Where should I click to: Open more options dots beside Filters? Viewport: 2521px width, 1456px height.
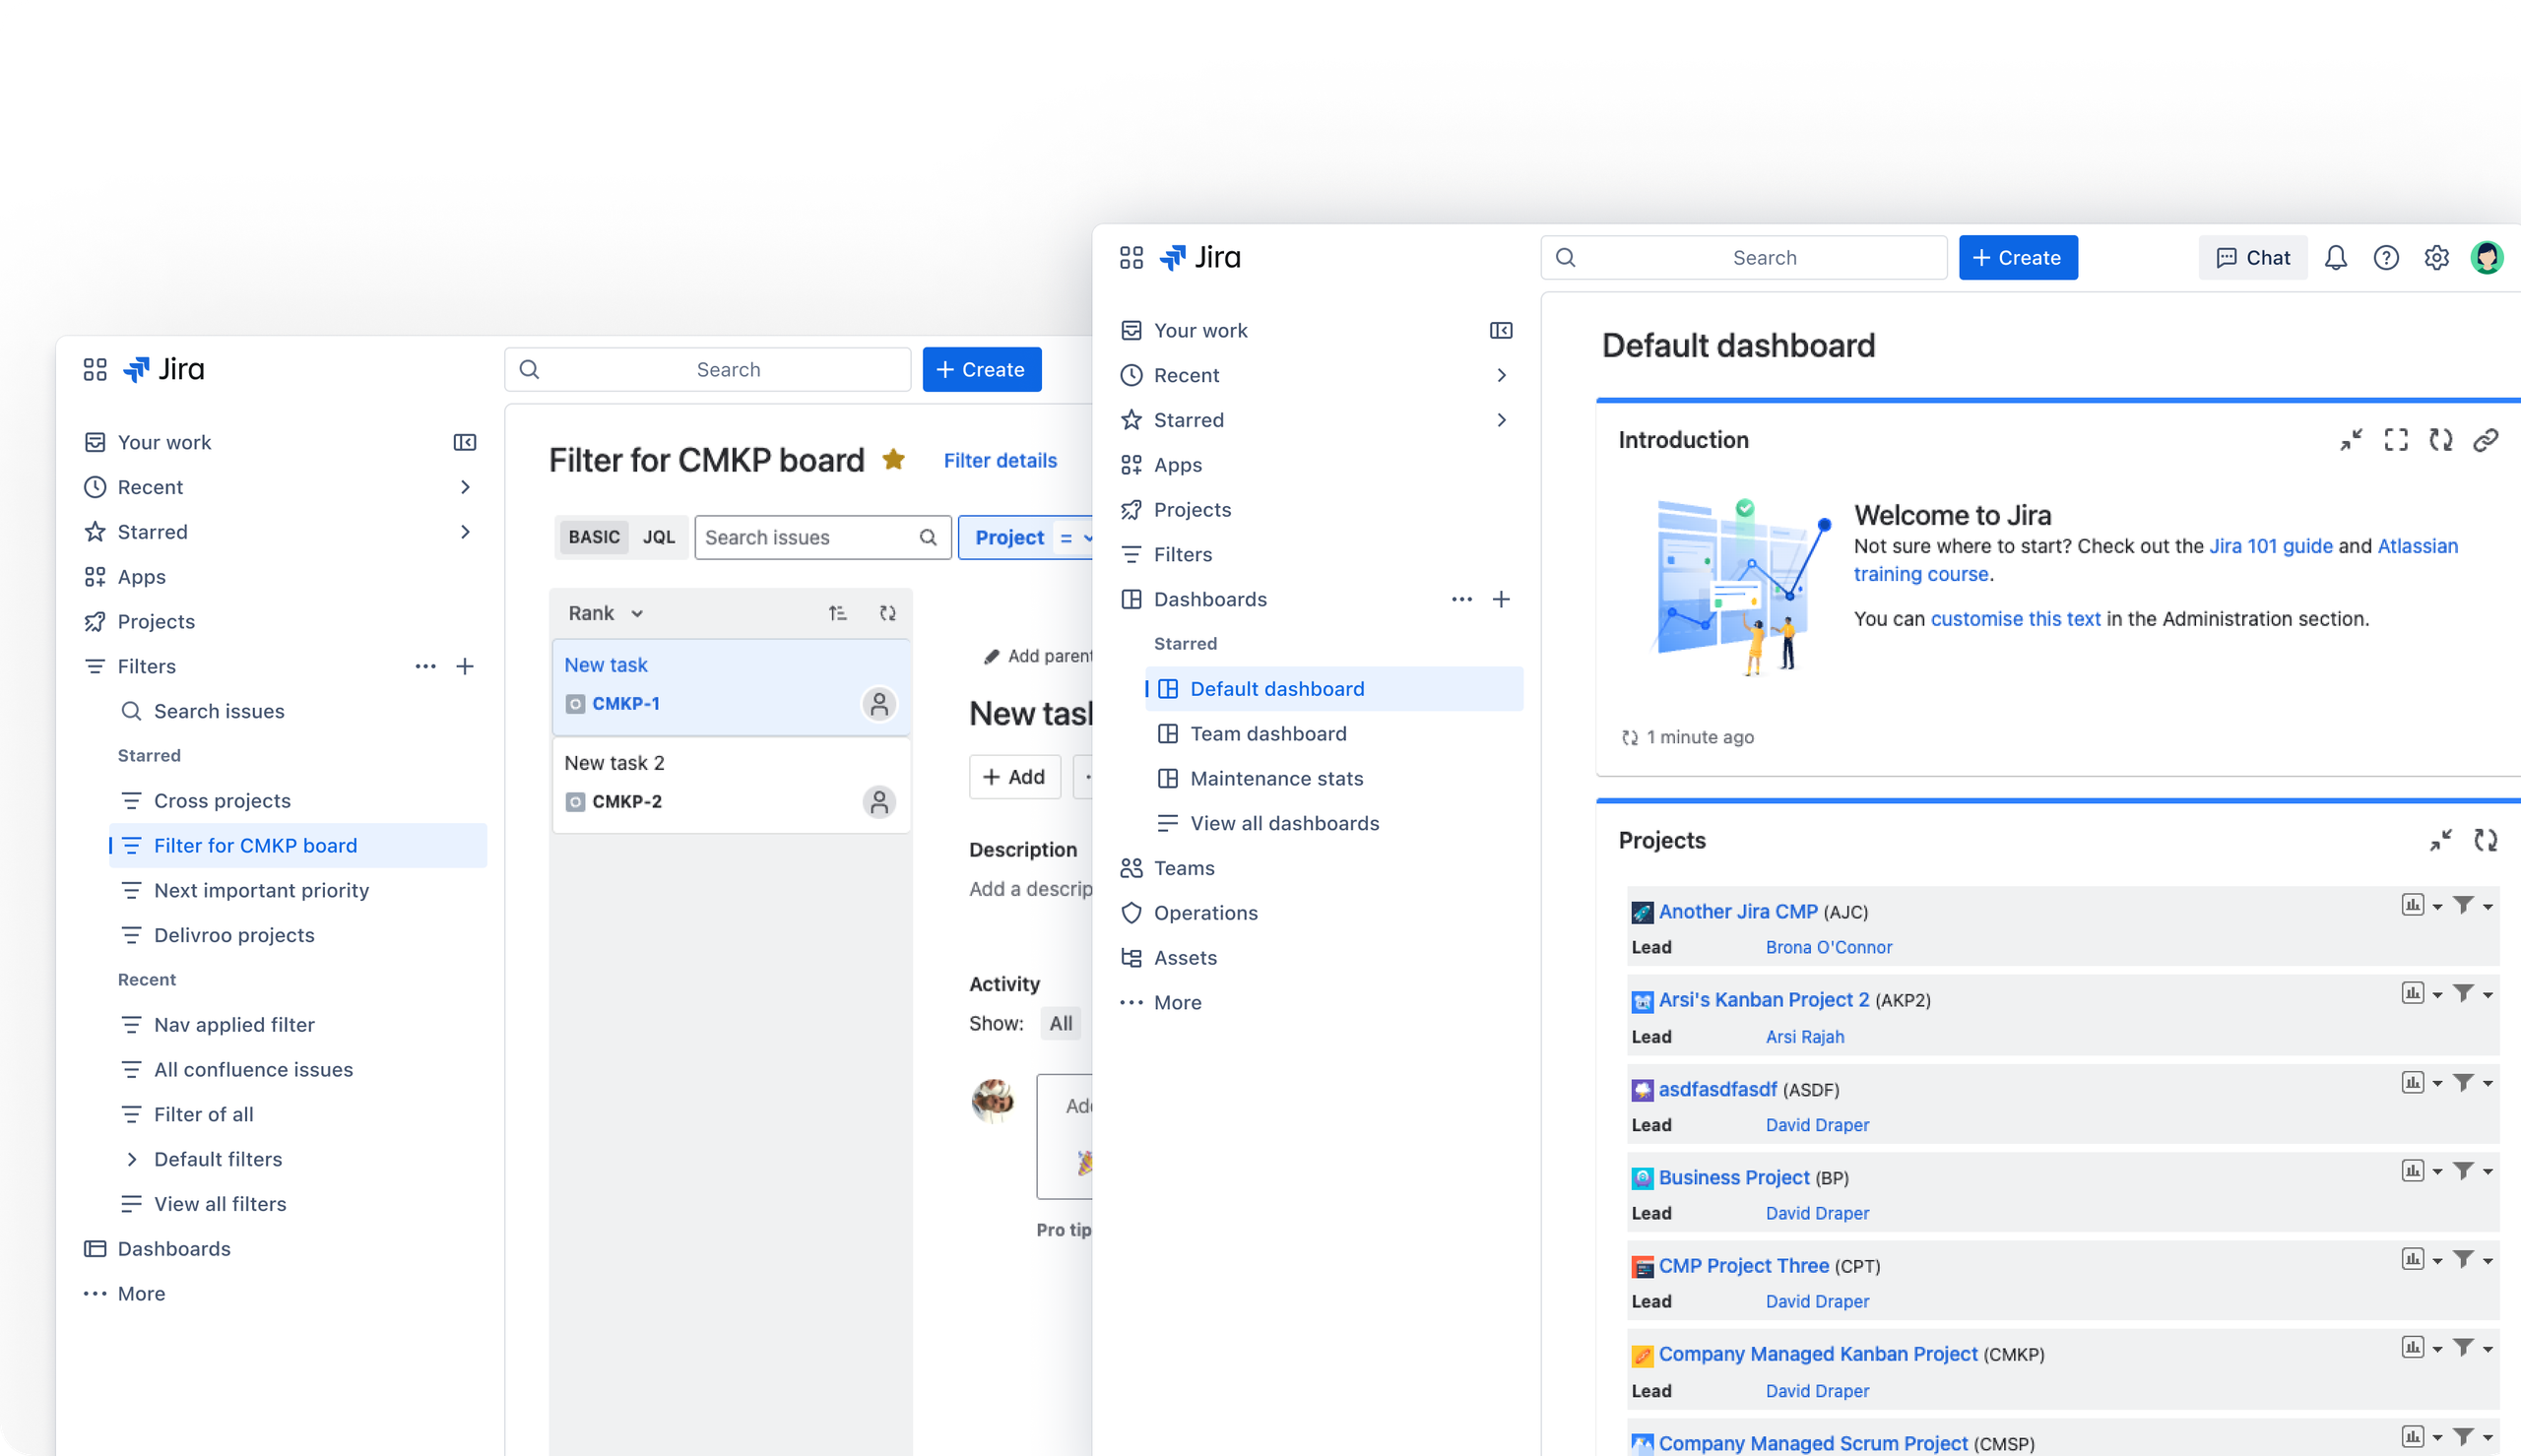tap(426, 667)
